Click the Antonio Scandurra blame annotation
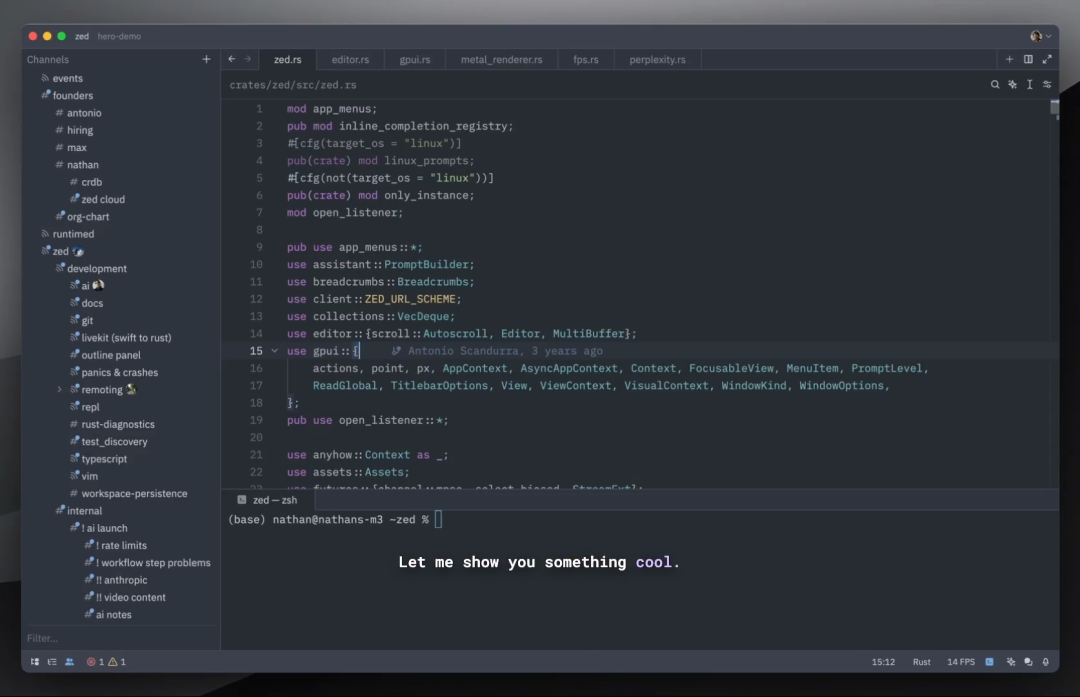The height and width of the screenshot is (697, 1080). 497,351
